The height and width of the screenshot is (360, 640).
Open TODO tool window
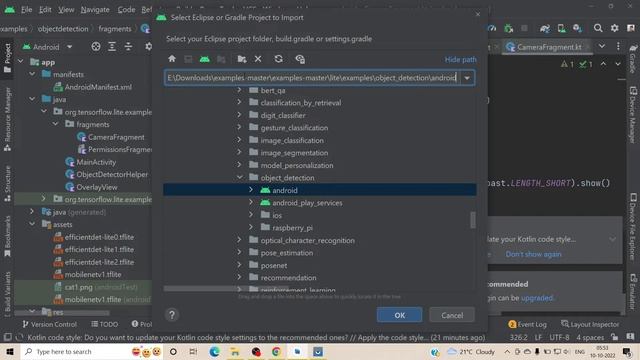click(105, 324)
